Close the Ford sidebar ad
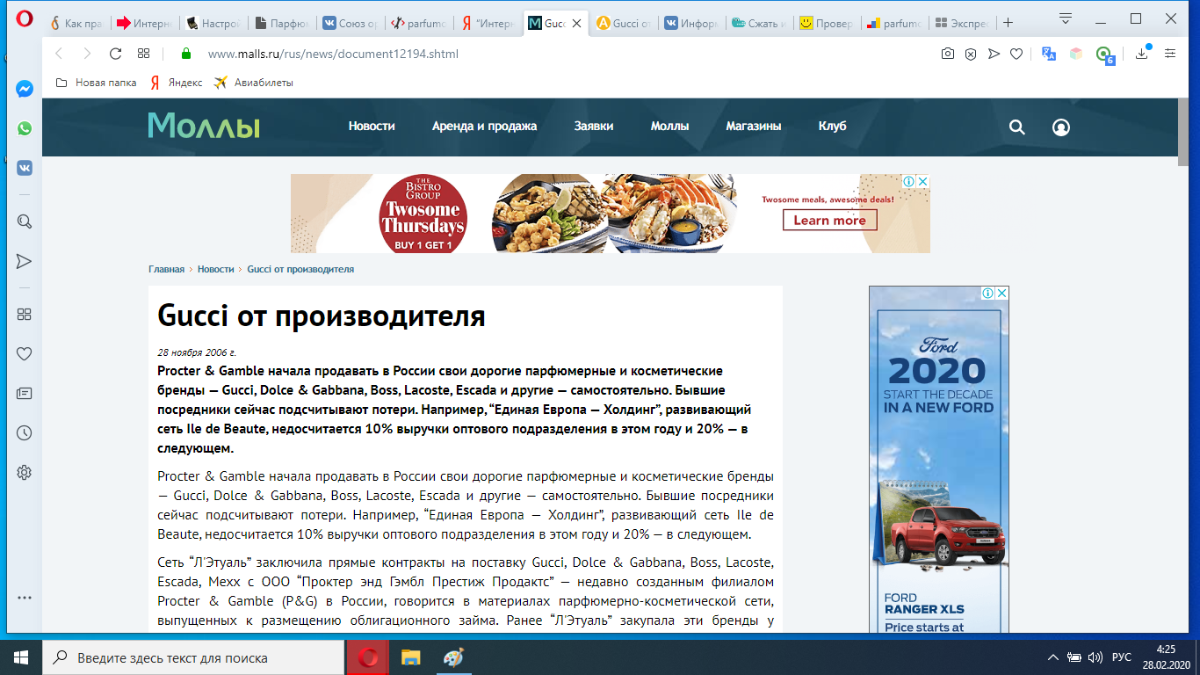This screenshot has width=1200, height=675. pyautogui.click(x=1001, y=293)
